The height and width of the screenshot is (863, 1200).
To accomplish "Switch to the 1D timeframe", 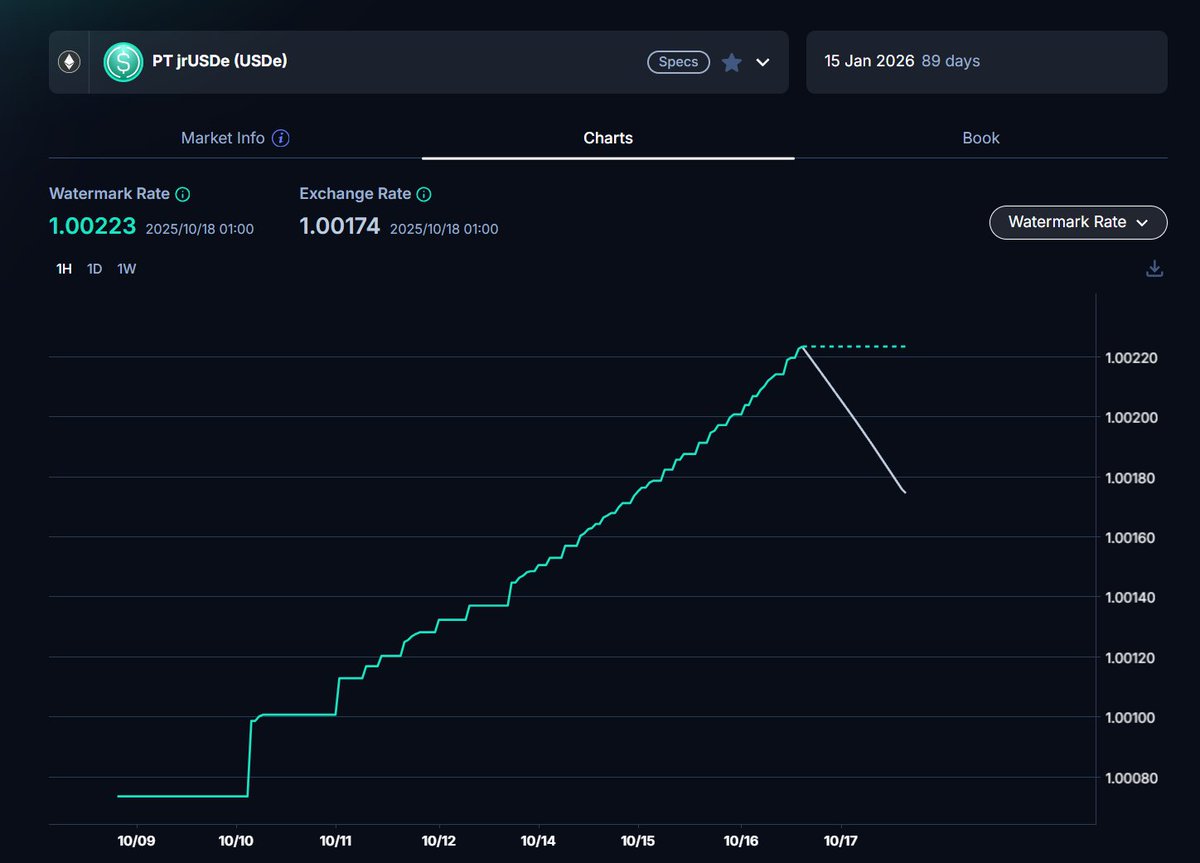I will (x=94, y=269).
